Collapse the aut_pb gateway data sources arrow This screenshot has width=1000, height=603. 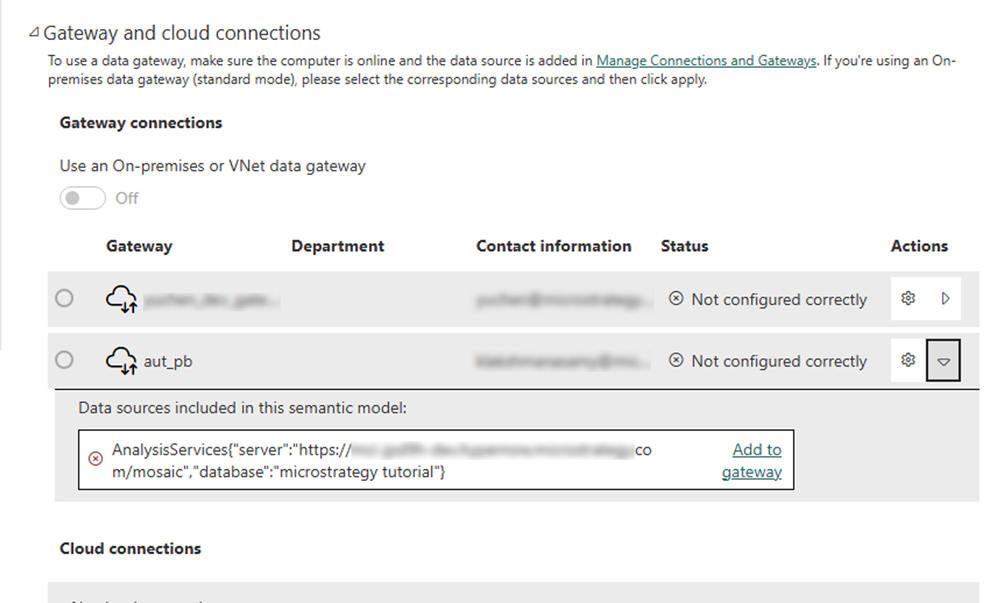click(x=943, y=361)
